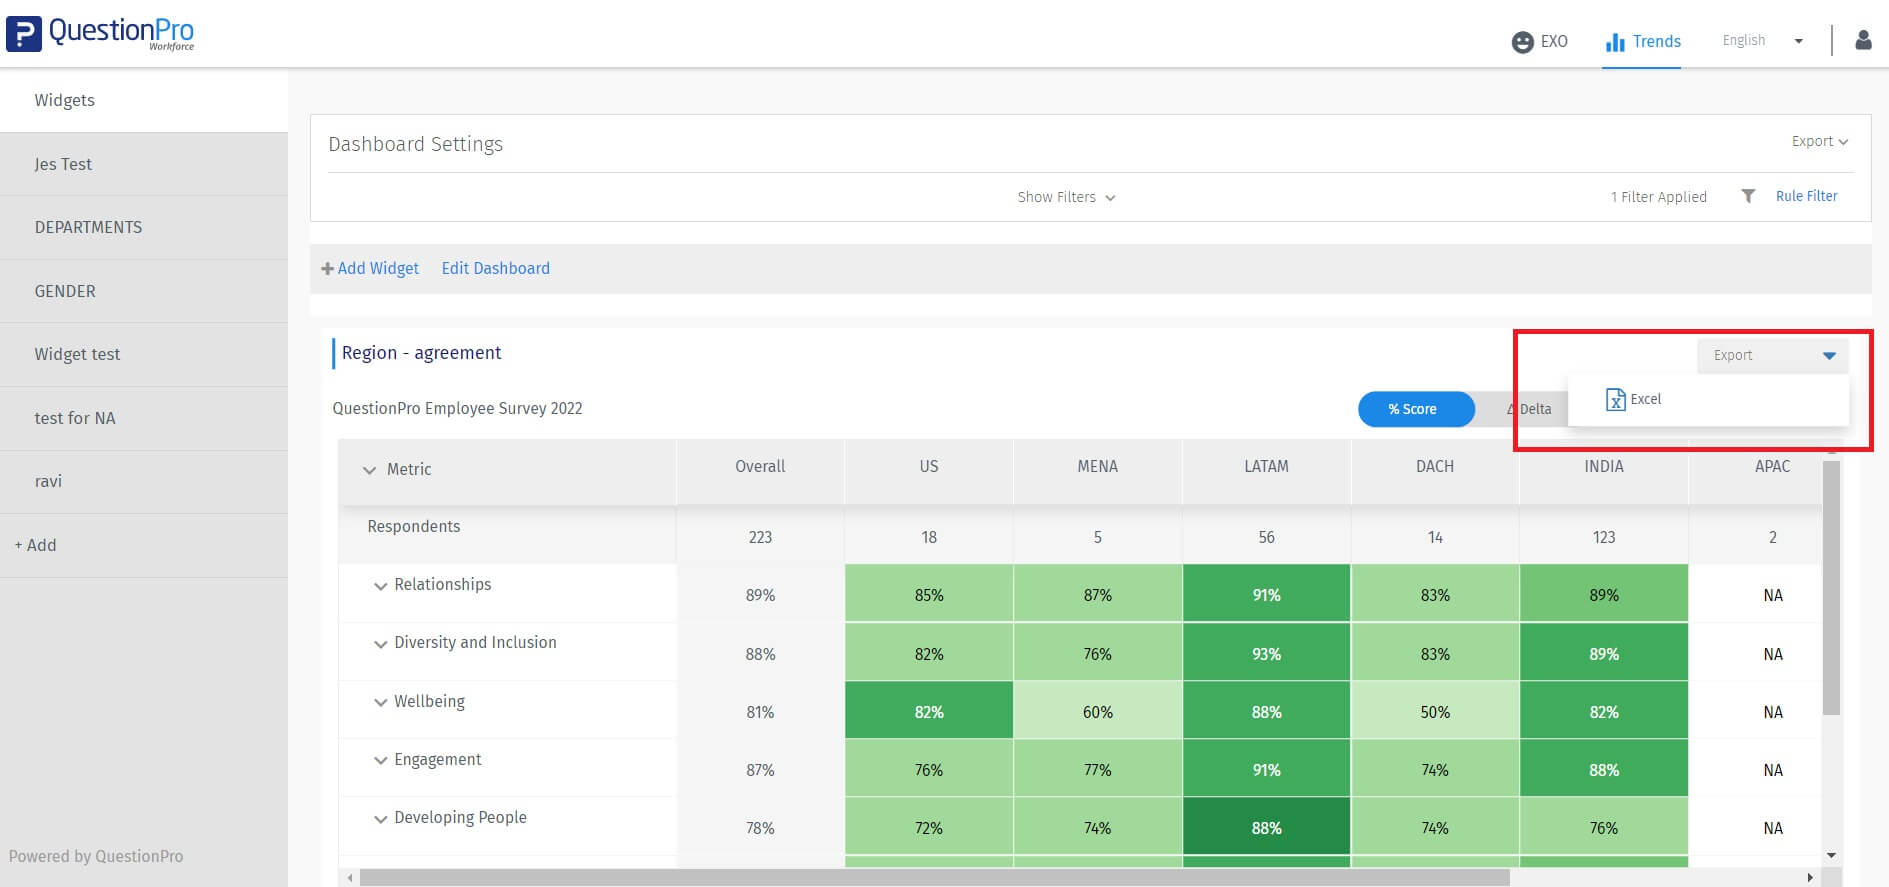Open the Rule Filter link
Image resolution: width=1889 pixels, height=887 pixels.
(x=1806, y=196)
